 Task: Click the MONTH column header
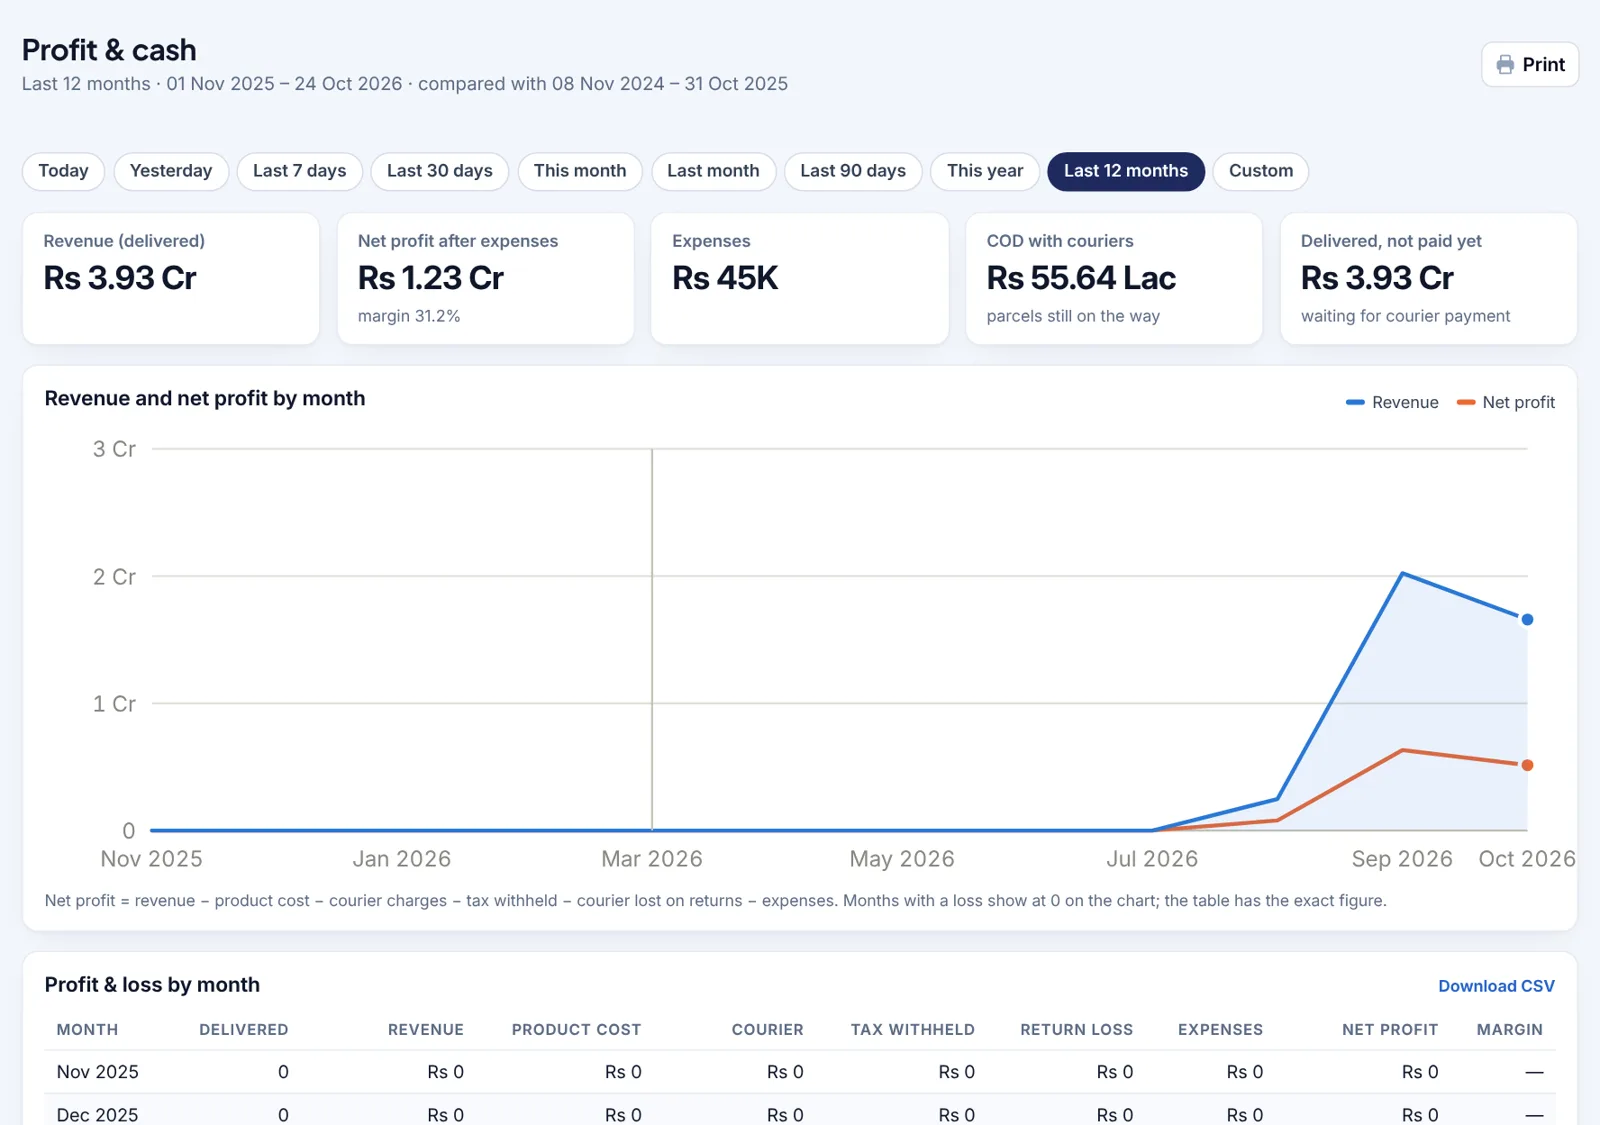click(x=87, y=1030)
